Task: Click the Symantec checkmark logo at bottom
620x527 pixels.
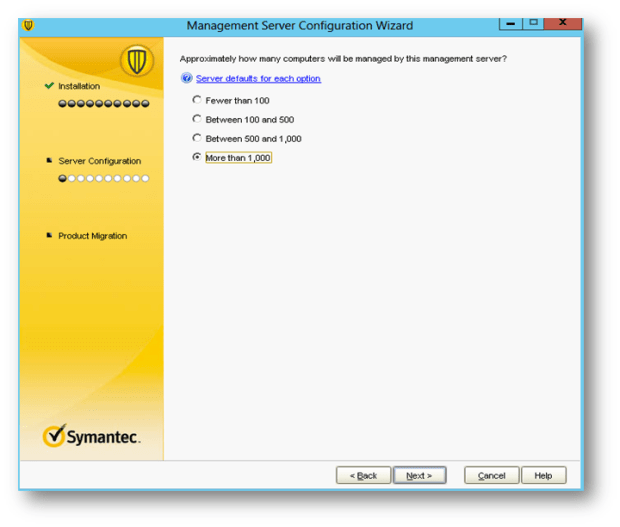Action: [57, 436]
